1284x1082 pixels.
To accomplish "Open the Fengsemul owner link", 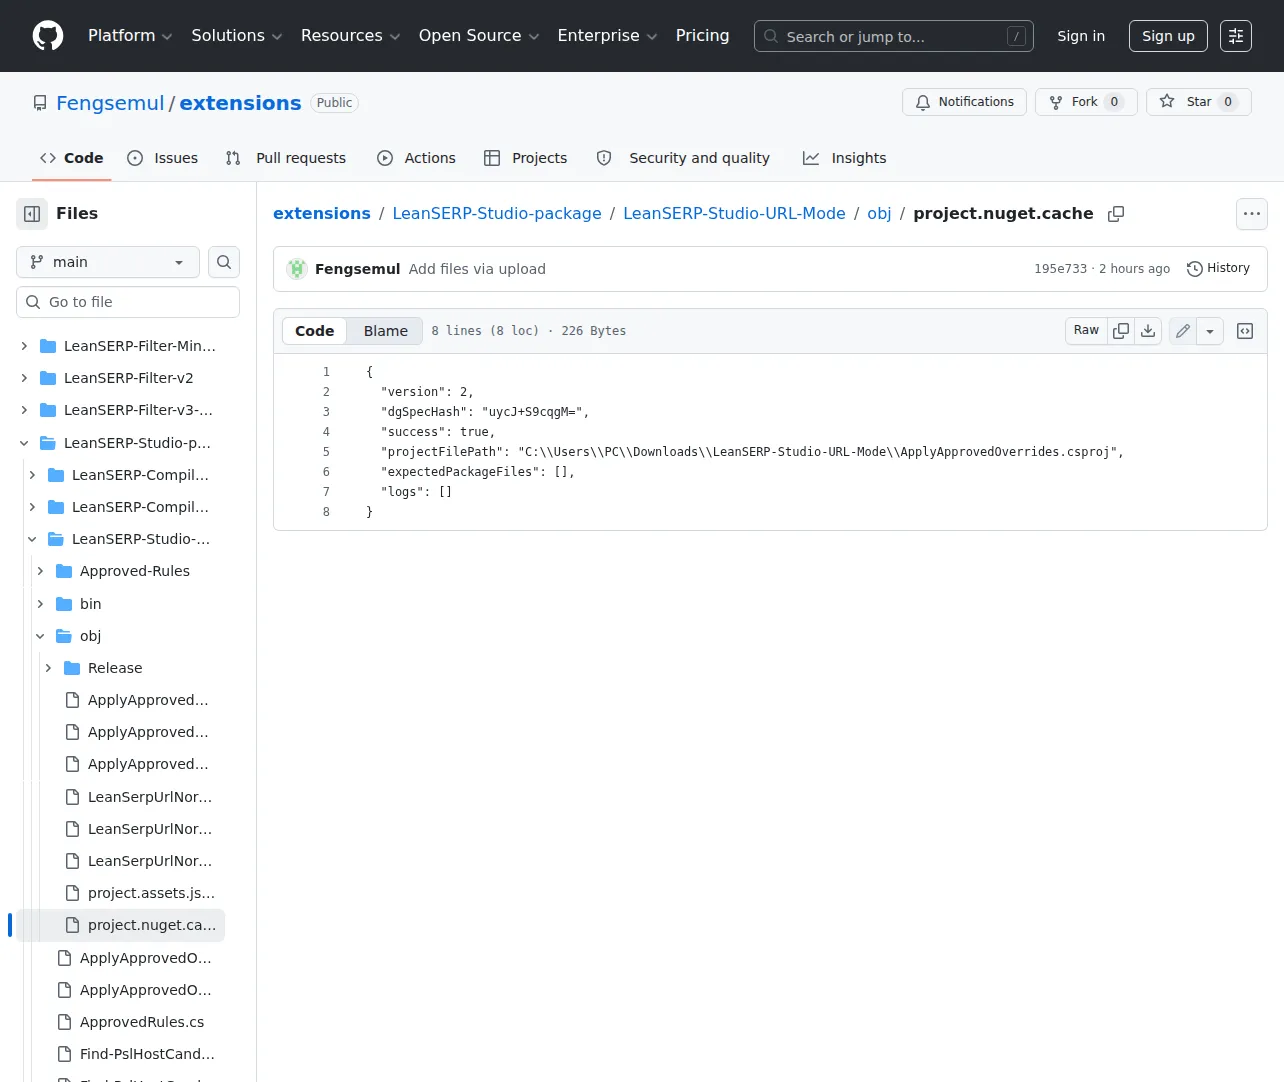I will point(110,103).
